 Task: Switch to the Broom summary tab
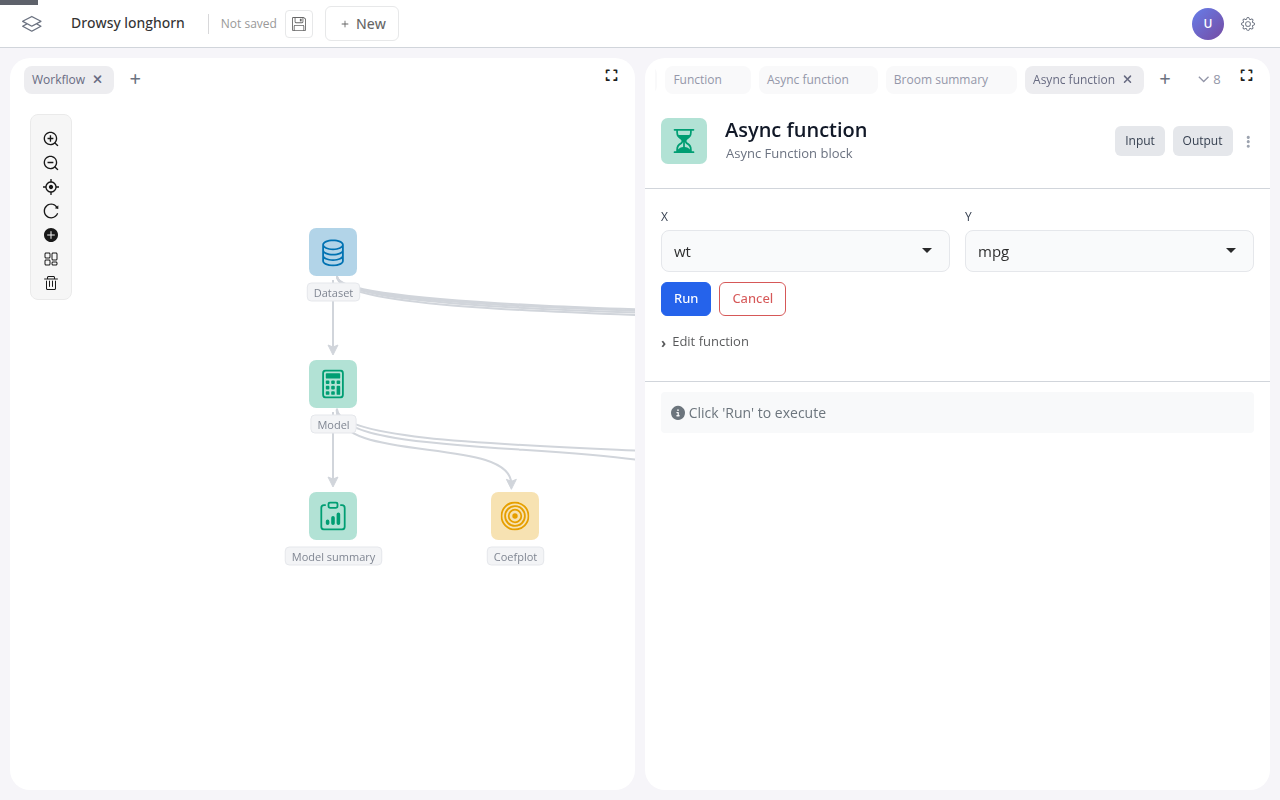click(x=941, y=80)
